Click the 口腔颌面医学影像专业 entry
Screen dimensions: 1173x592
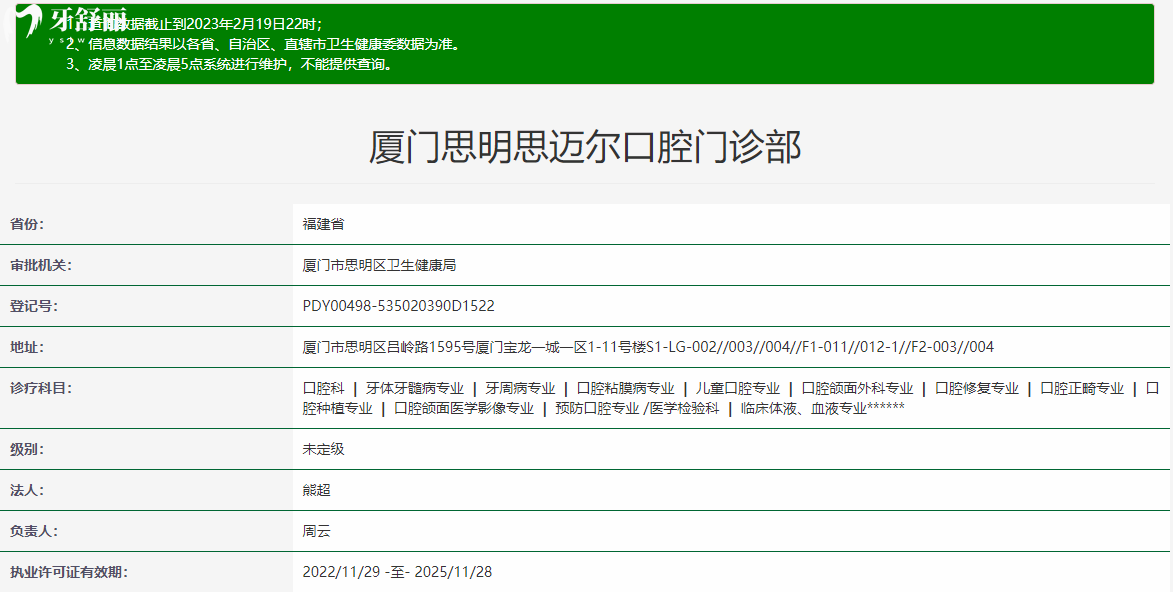[464, 409]
